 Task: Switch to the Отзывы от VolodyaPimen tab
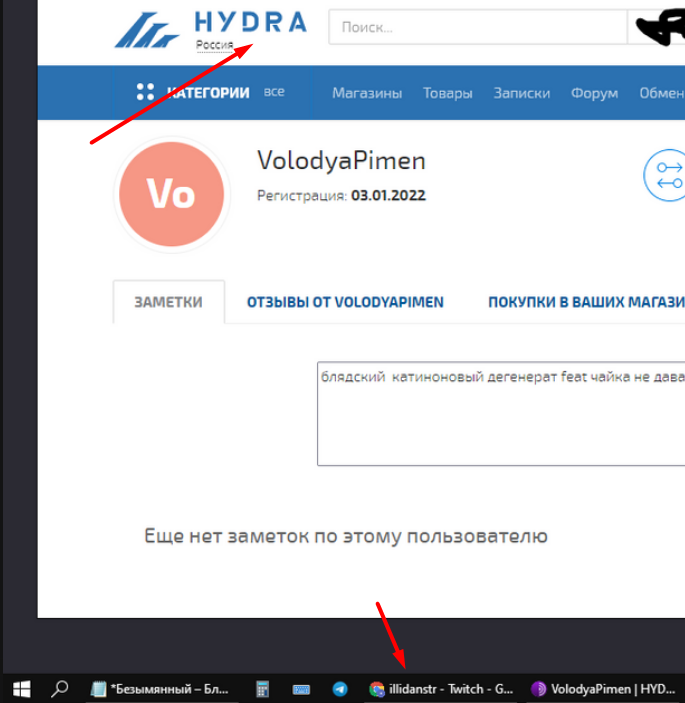(x=345, y=302)
